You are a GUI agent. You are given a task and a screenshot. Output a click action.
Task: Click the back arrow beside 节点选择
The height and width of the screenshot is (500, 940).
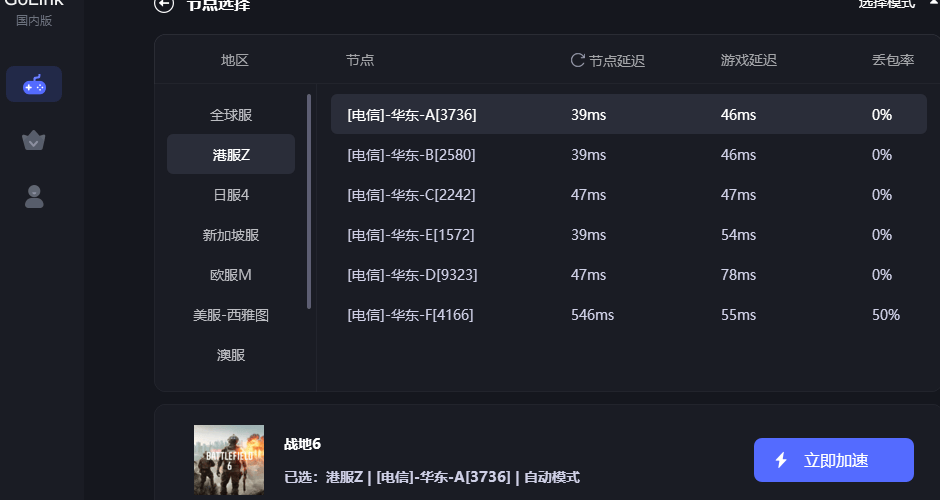[164, 5]
